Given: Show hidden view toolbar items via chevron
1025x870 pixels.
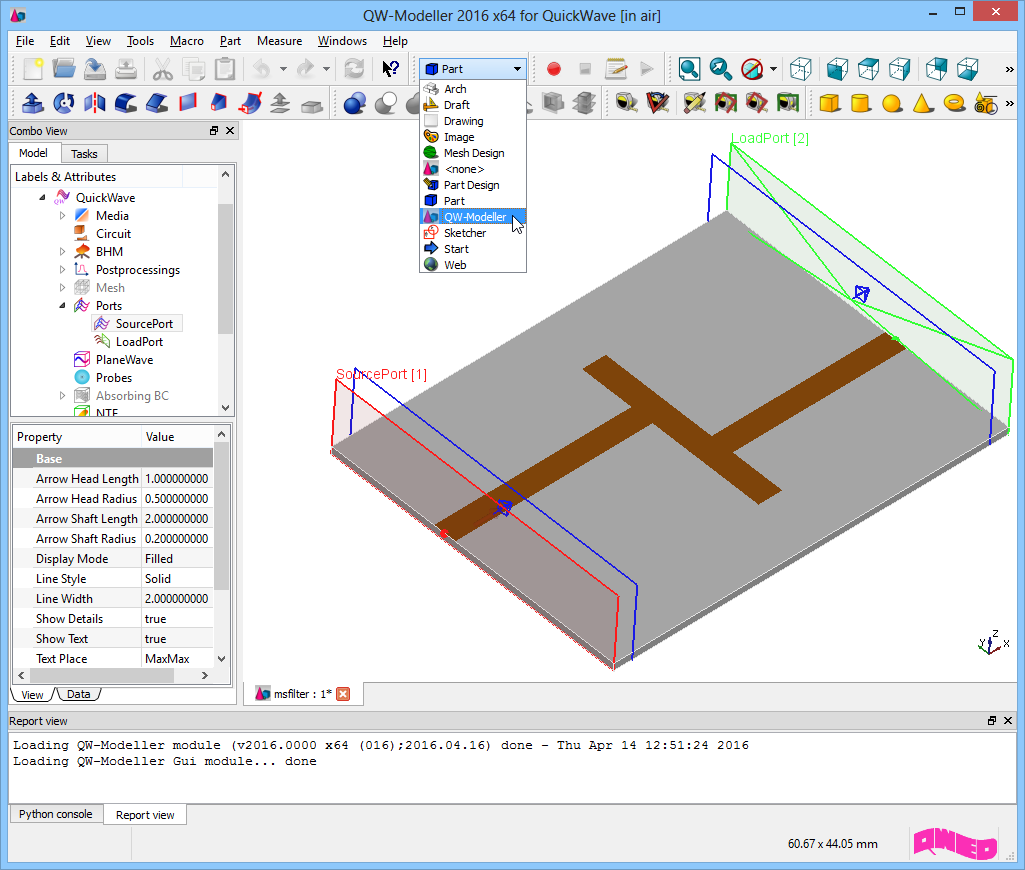Looking at the screenshot, I should (x=1009, y=69).
